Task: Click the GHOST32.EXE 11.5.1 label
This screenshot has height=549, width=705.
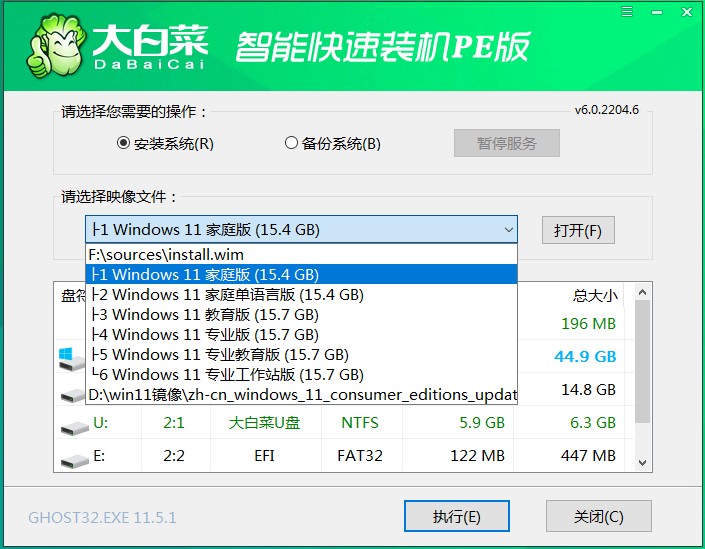Action: [x=103, y=518]
